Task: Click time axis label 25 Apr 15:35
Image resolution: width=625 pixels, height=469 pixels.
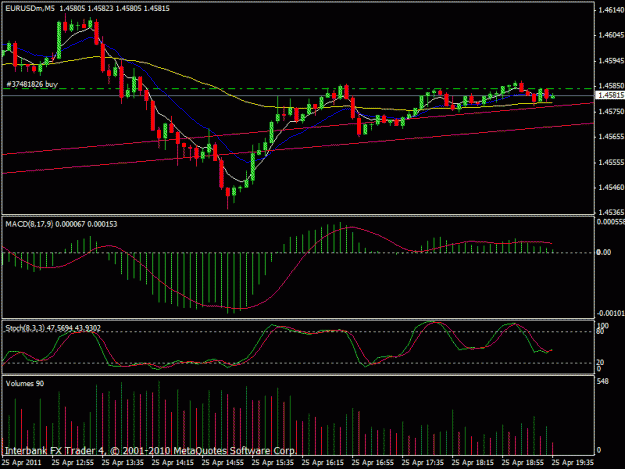Action: (x=273, y=462)
